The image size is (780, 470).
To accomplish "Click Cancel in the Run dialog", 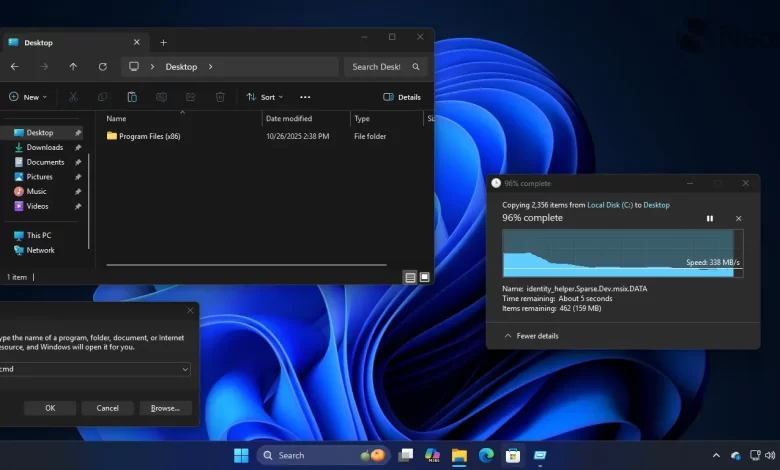I will (x=107, y=408).
